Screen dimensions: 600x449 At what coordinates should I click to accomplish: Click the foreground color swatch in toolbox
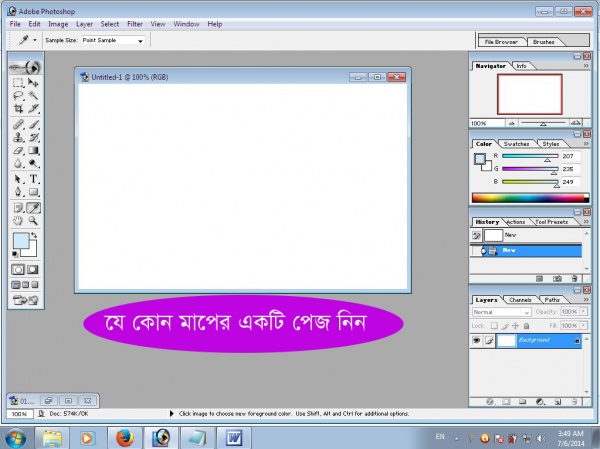[21, 240]
